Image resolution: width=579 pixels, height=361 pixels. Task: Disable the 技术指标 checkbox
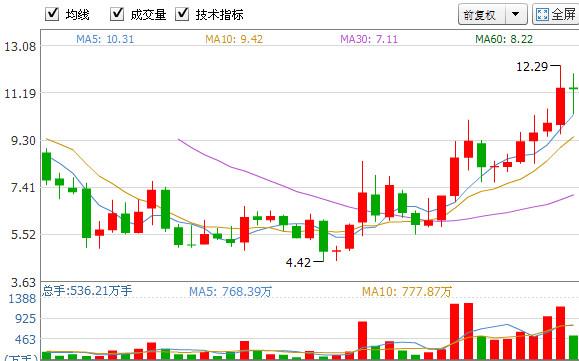click(182, 14)
